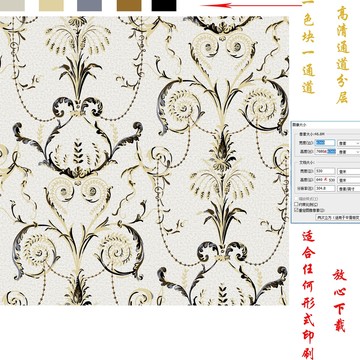
Task: Click the resolution field showing 304.8
Action: click(325, 189)
